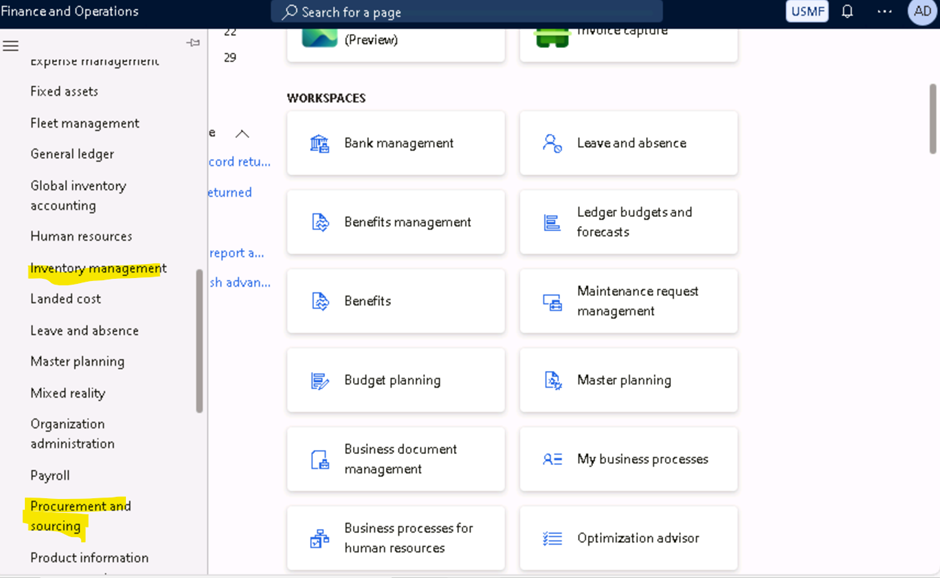The width and height of the screenshot is (940, 578).
Task: Click the truncated 'cord retu...' link
Action: (x=240, y=162)
